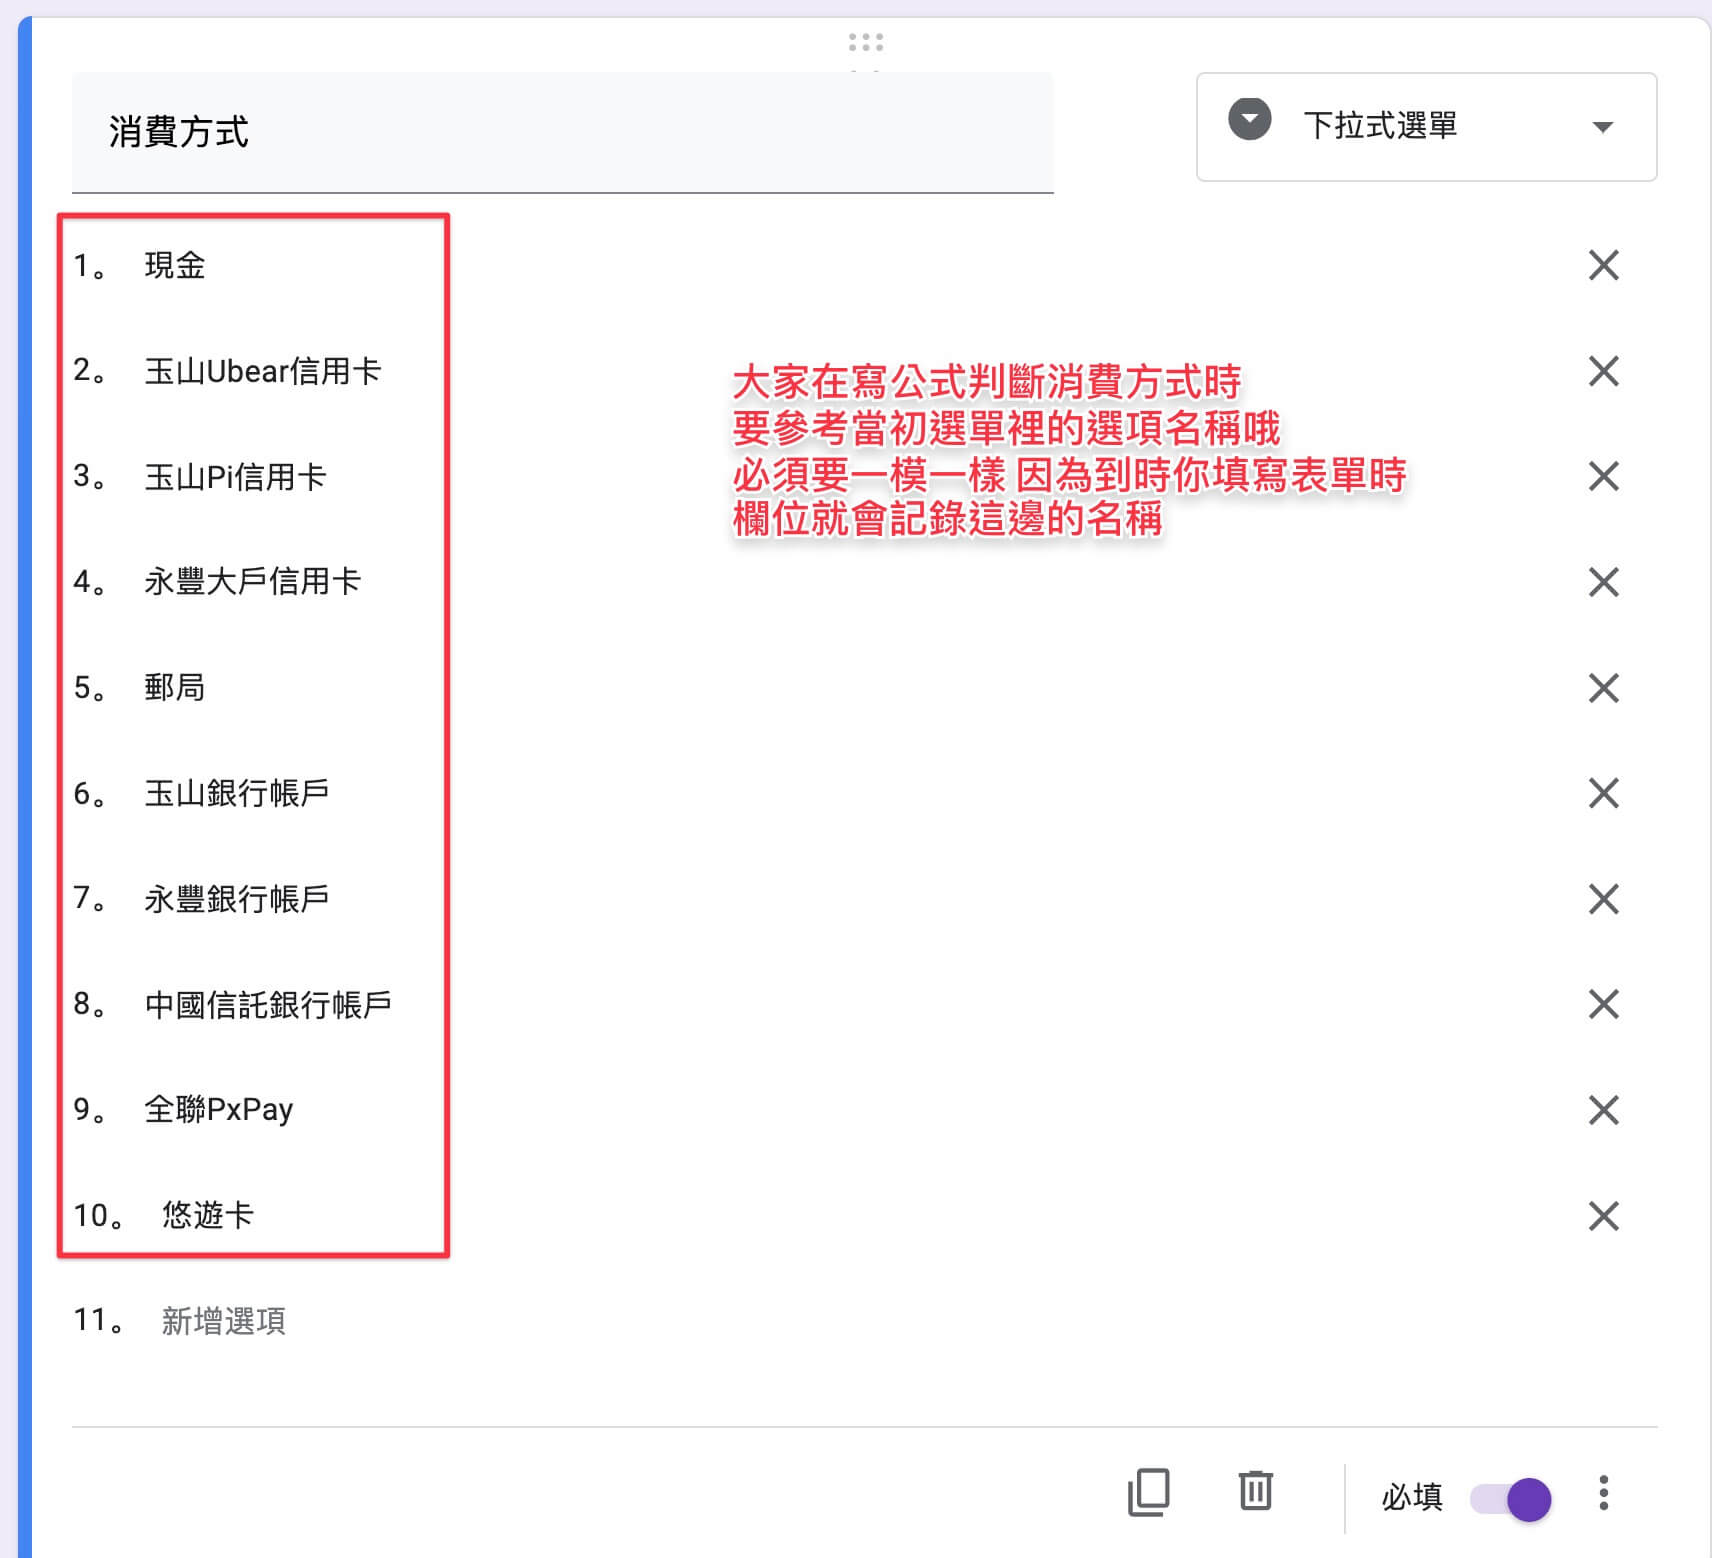Delete the 郵局 option via its X icon
The width and height of the screenshot is (1712, 1558).
1603,688
